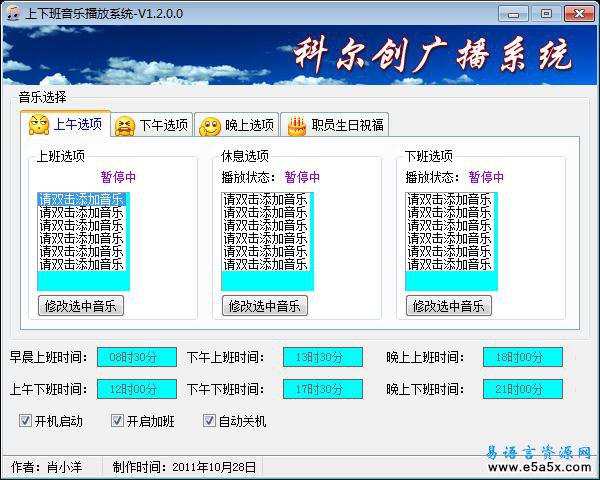Select last 请双击添加音乐 entry in 上班选项 list
Image resolution: width=600 pixels, height=480 pixels.
82,264
